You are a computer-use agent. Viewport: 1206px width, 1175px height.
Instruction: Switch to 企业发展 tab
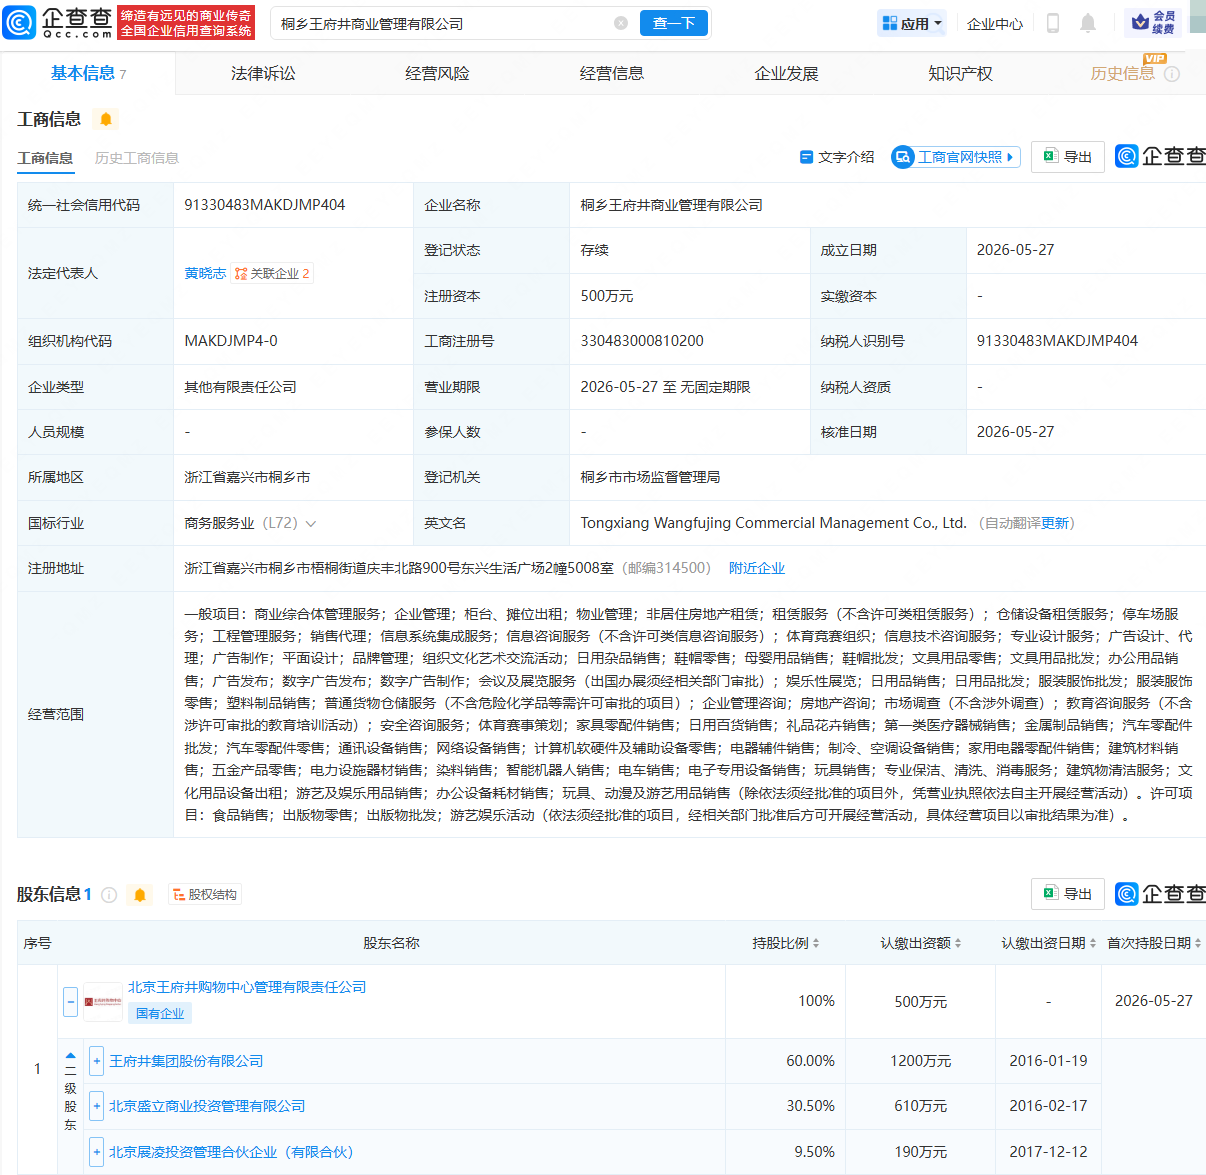(786, 73)
